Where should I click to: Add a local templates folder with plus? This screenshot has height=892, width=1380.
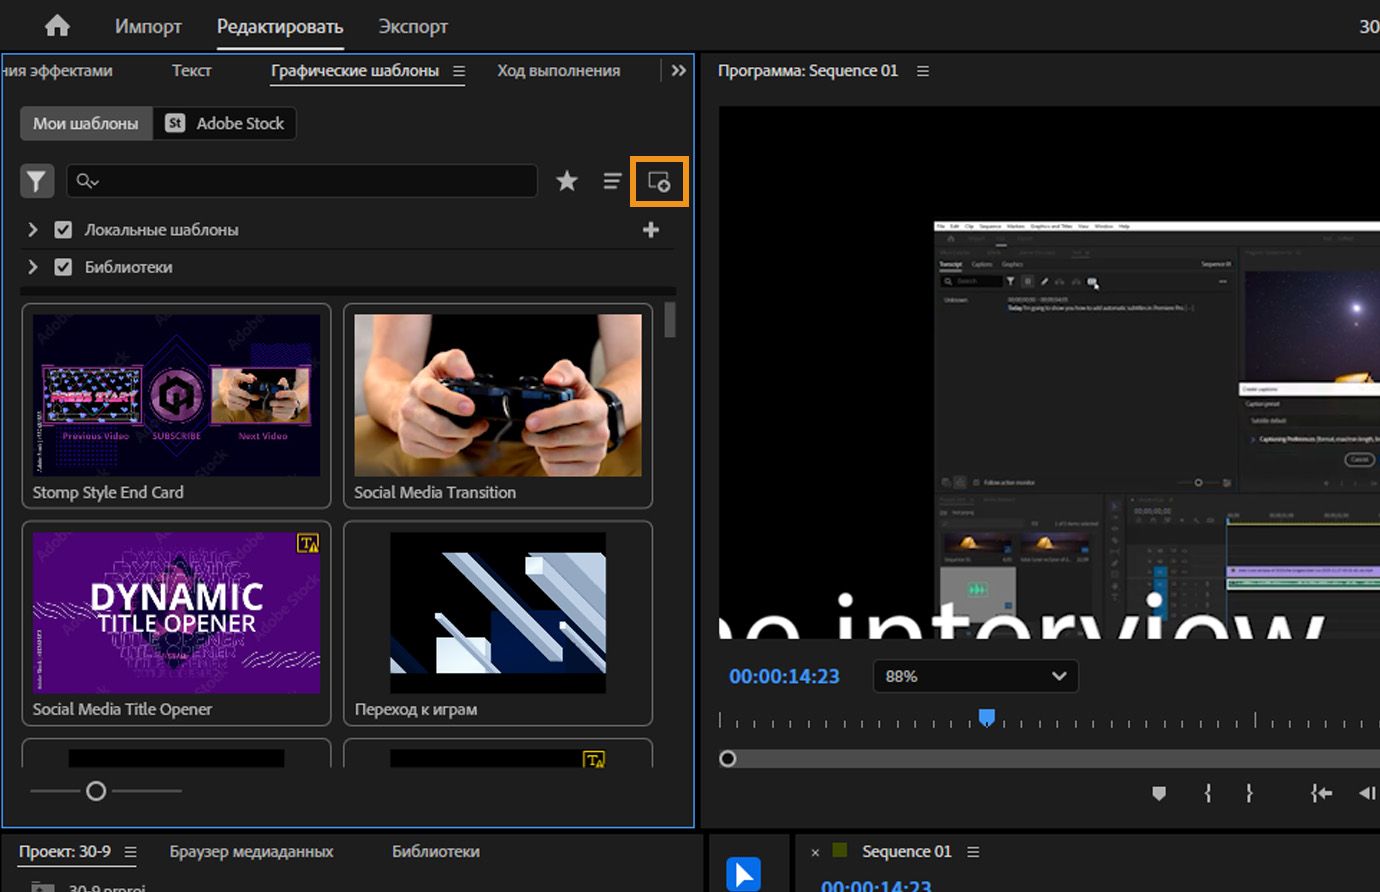coord(651,230)
